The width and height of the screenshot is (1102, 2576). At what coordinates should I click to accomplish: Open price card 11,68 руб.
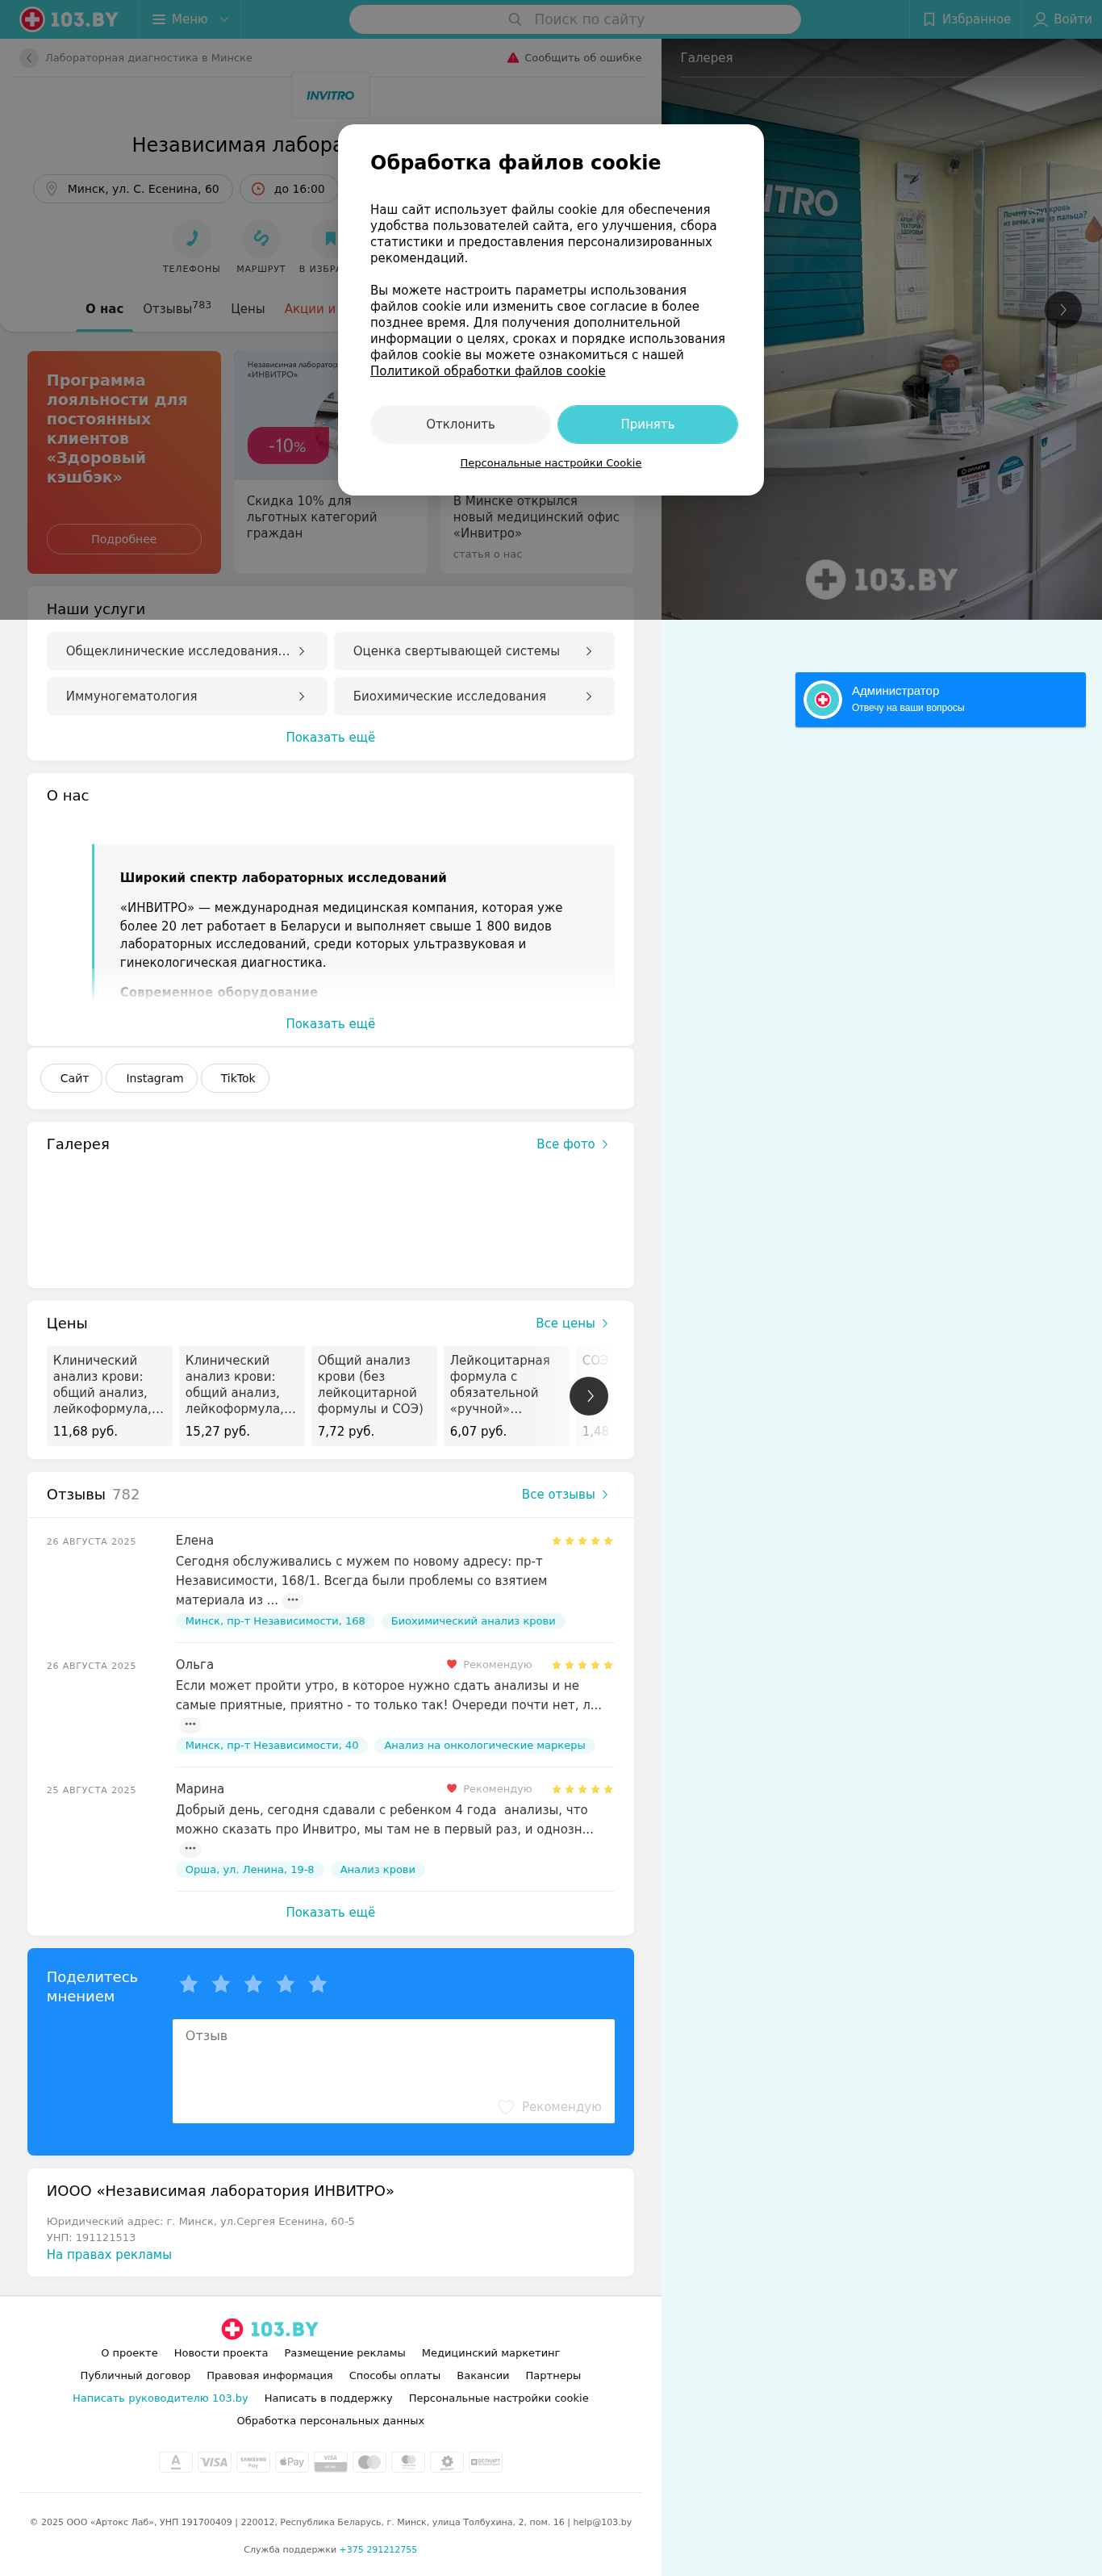(109, 1396)
